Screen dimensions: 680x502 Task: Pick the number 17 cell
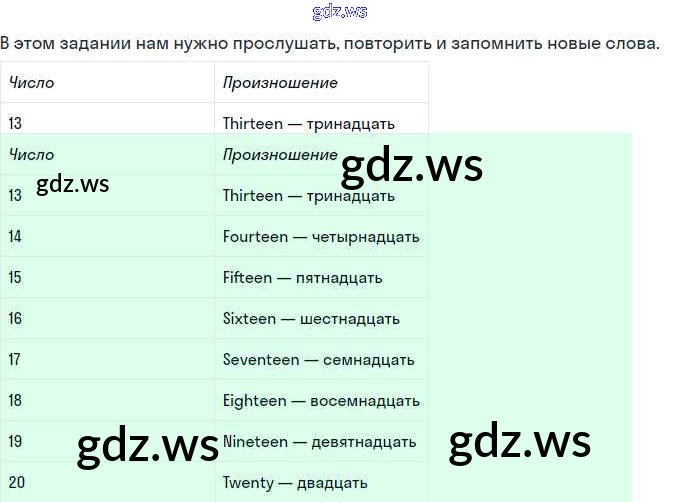15,360
